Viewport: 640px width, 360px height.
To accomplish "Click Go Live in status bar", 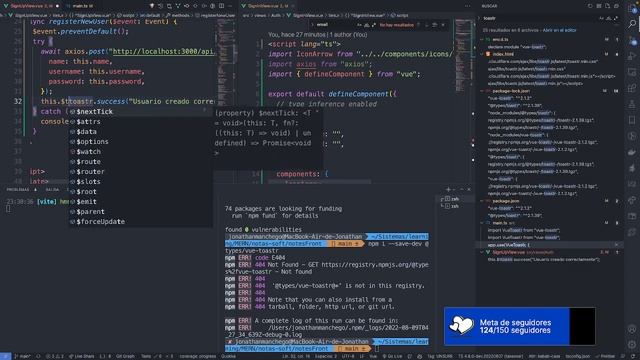I will [392, 356].
